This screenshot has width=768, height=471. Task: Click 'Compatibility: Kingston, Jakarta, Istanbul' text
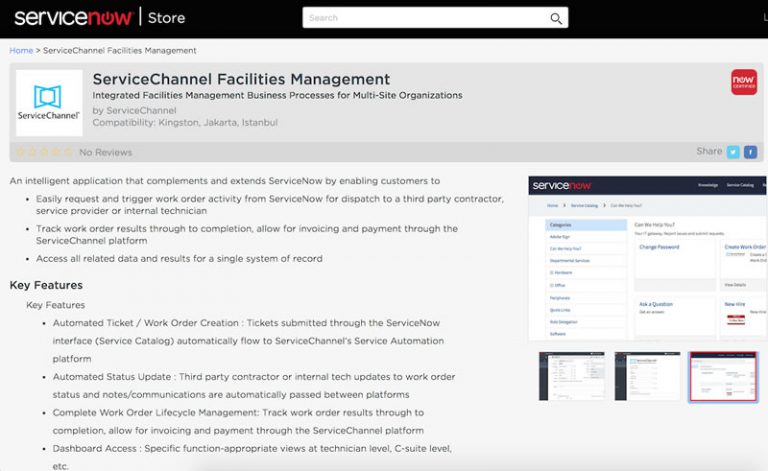185,122
